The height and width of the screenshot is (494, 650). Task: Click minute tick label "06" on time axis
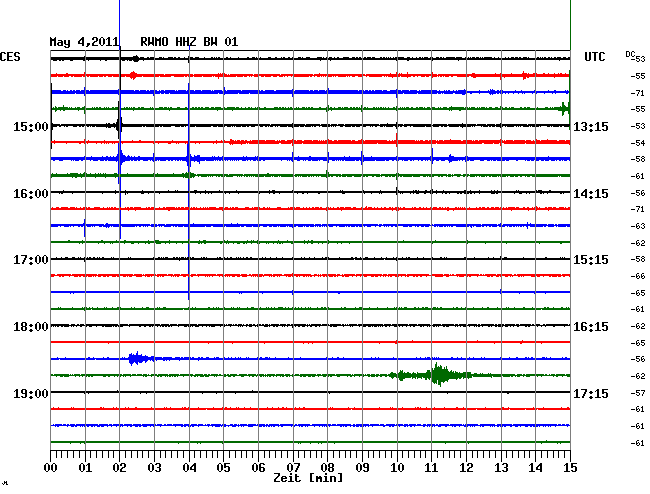[x=258, y=468]
